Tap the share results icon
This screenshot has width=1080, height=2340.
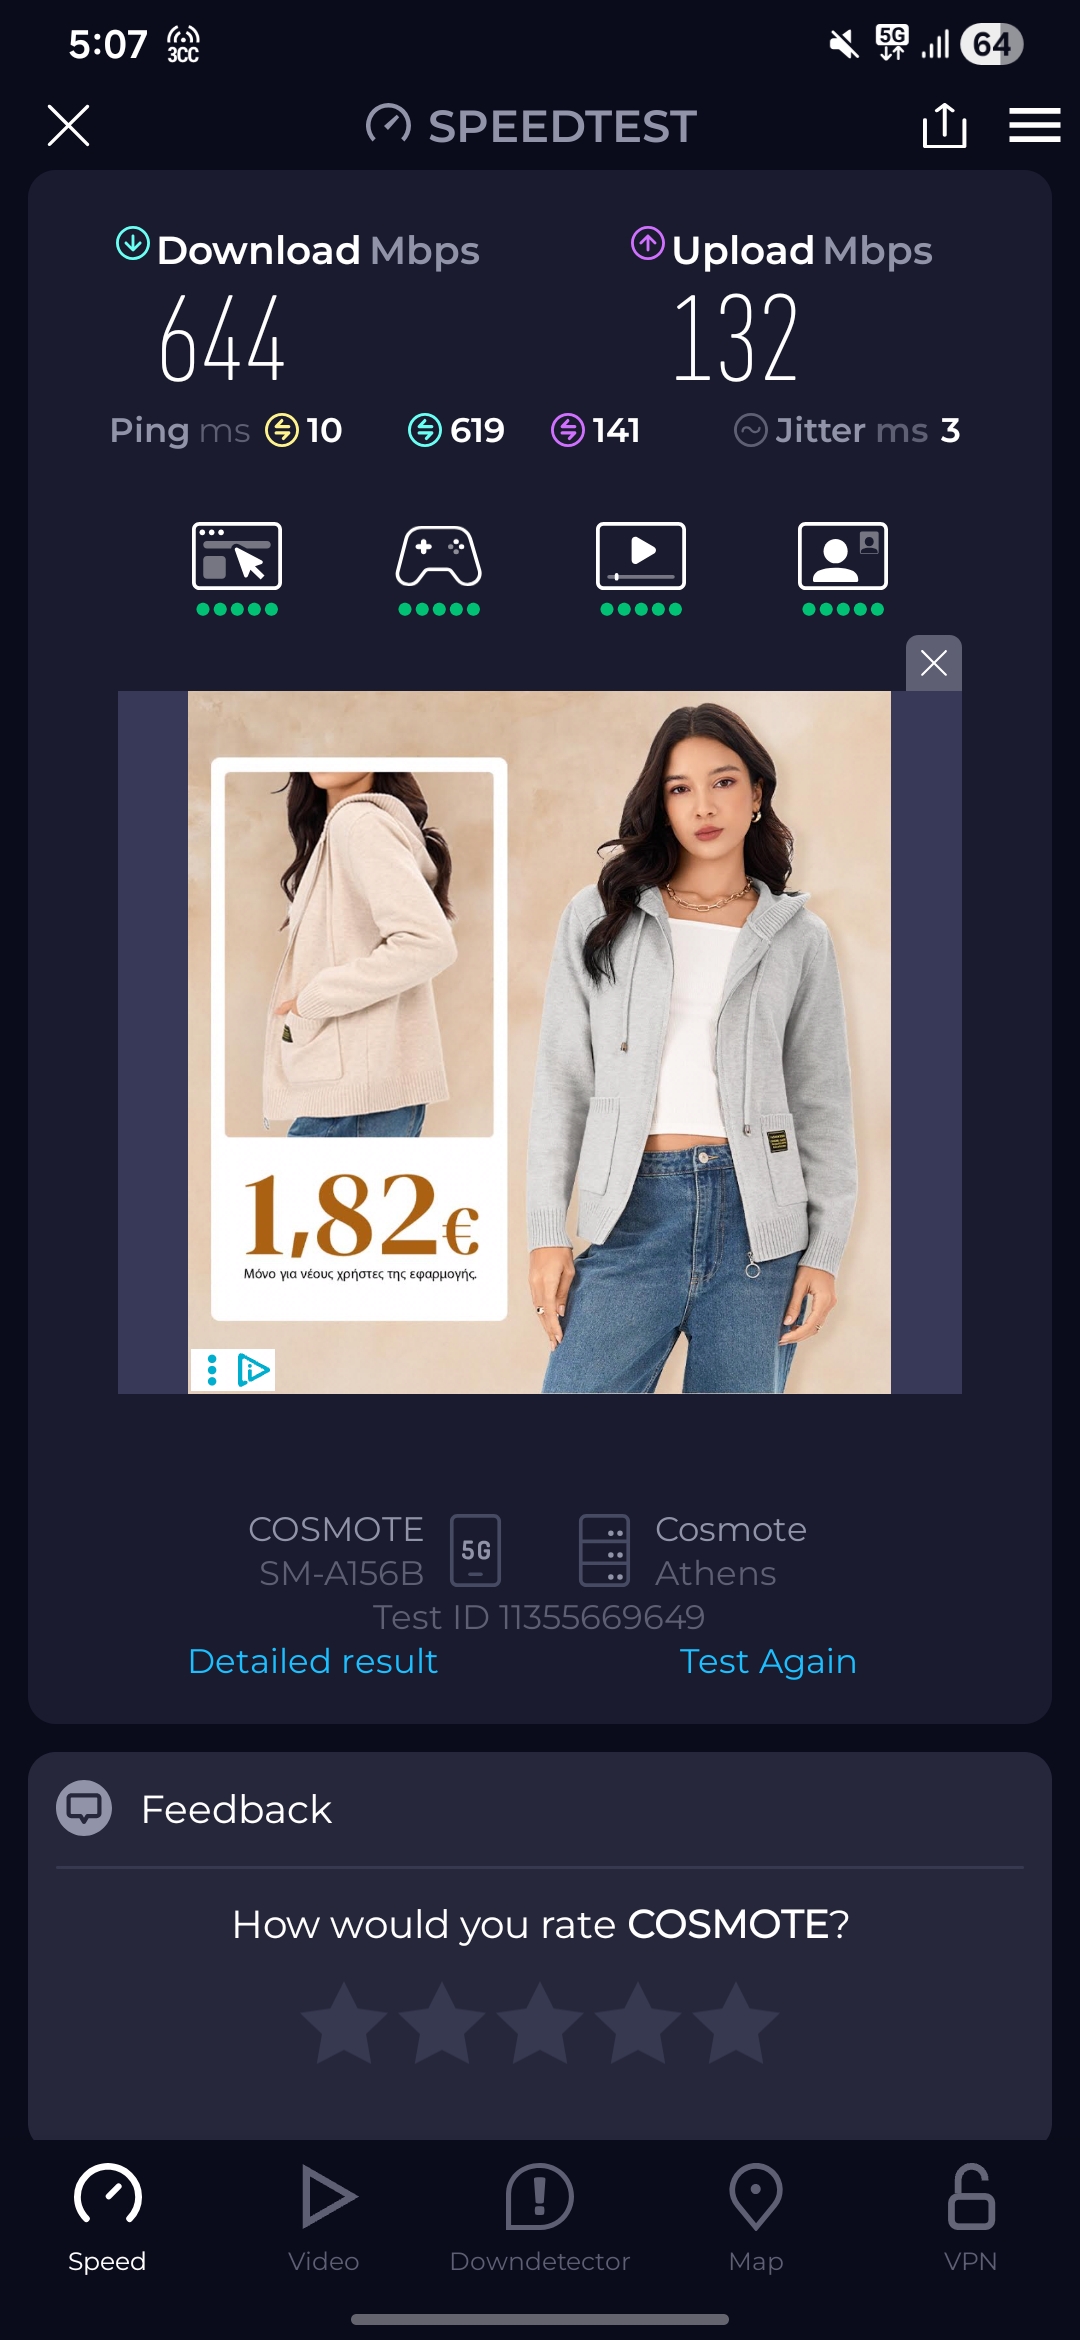tap(944, 125)
